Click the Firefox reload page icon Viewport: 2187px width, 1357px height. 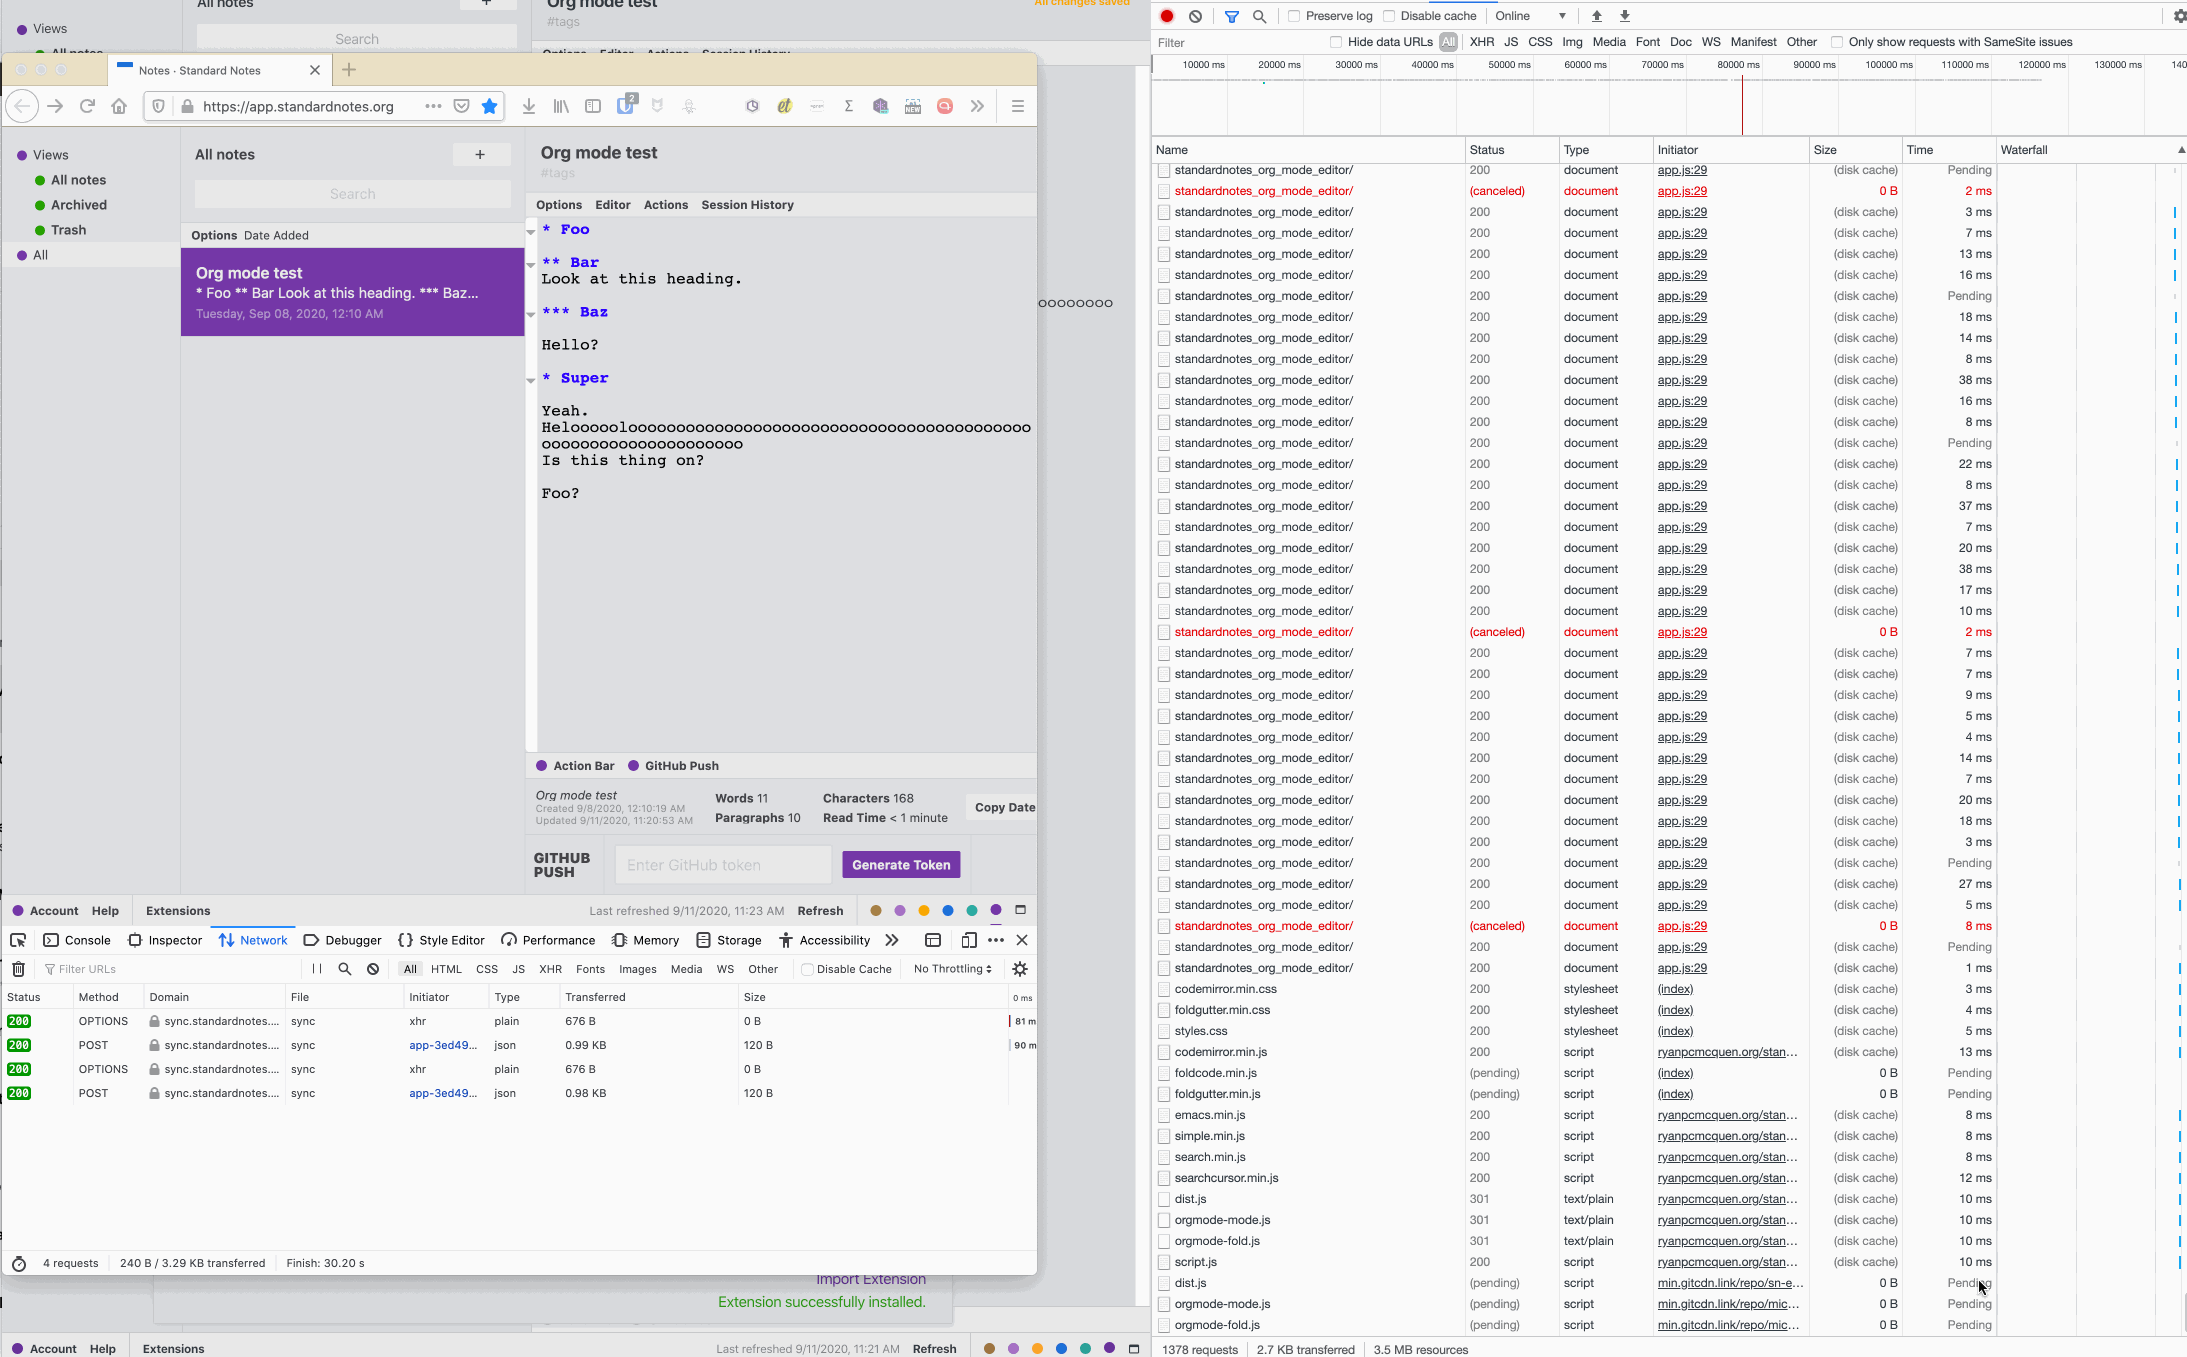point(87,106)
